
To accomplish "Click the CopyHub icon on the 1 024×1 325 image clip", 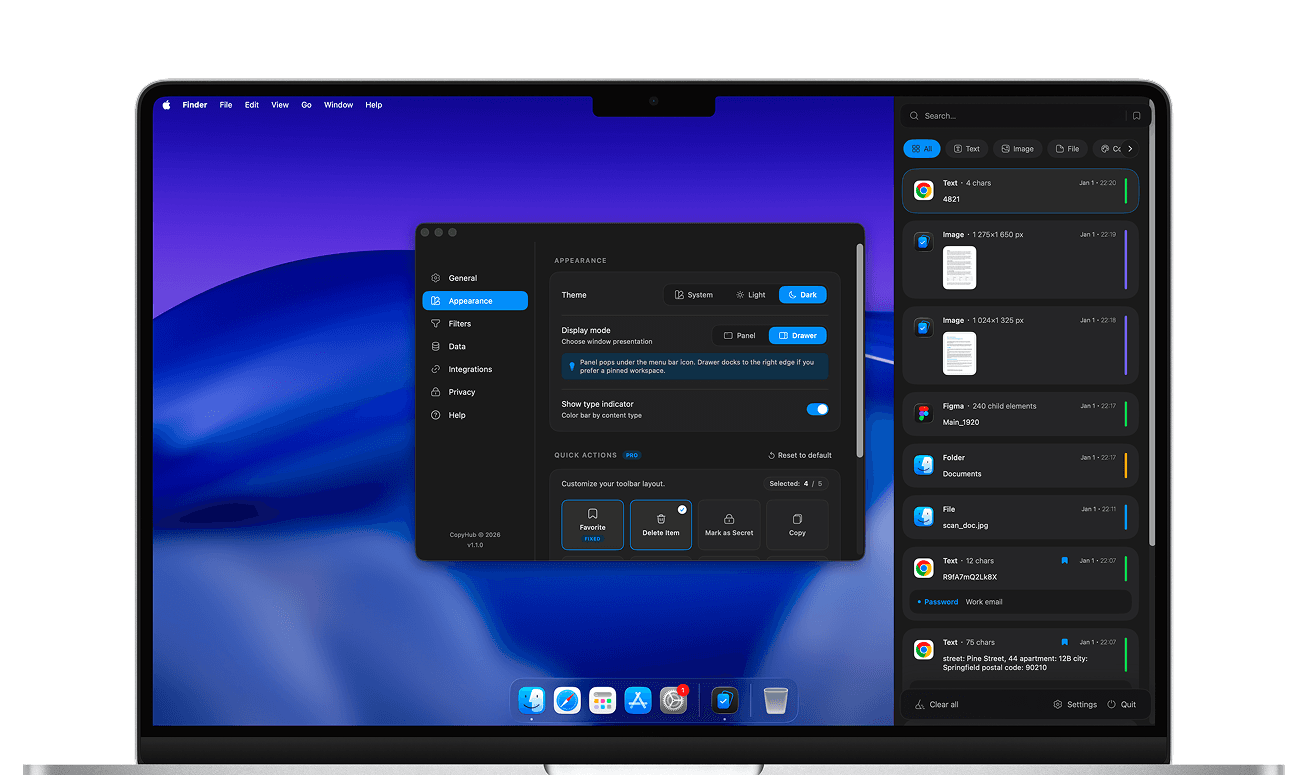I will tap(923, 328).
